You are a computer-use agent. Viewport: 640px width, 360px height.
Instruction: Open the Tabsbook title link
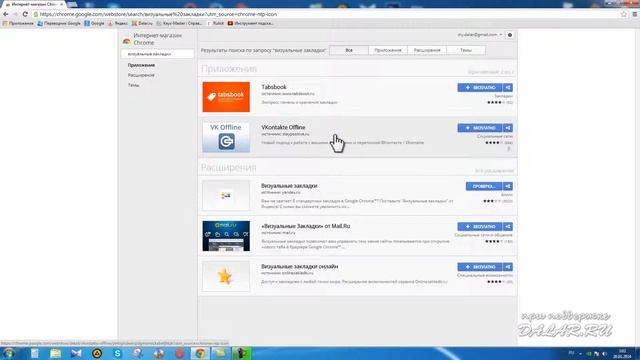coord(274,87)
